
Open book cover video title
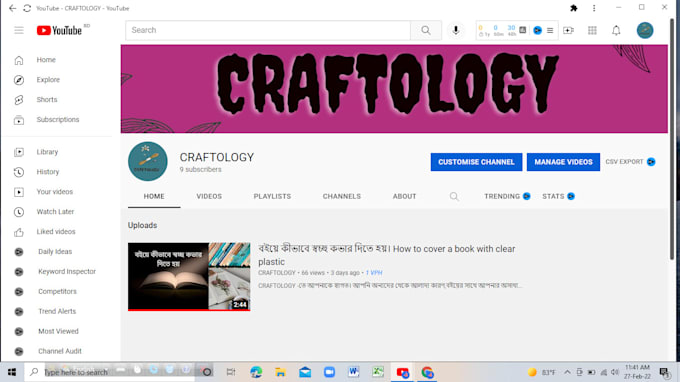[386, 255]
